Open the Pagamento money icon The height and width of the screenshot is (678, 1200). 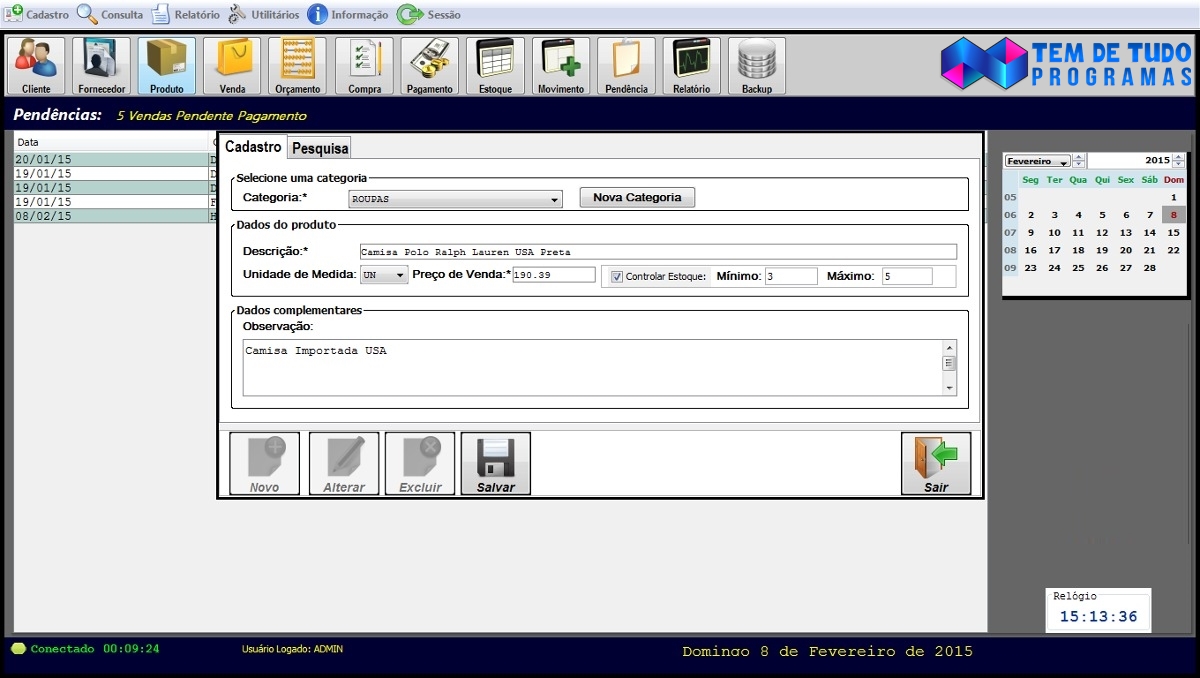[430, 66]
